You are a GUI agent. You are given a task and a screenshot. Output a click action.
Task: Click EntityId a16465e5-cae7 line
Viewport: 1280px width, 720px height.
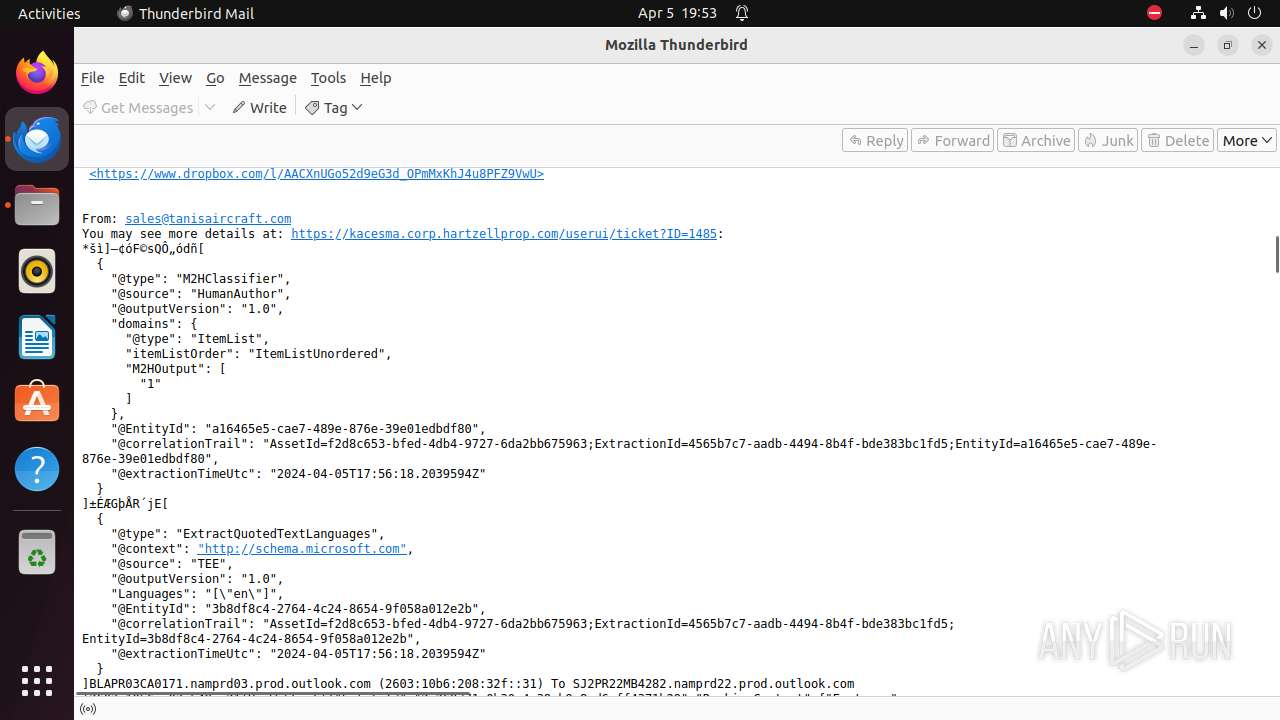click(298, 429)
